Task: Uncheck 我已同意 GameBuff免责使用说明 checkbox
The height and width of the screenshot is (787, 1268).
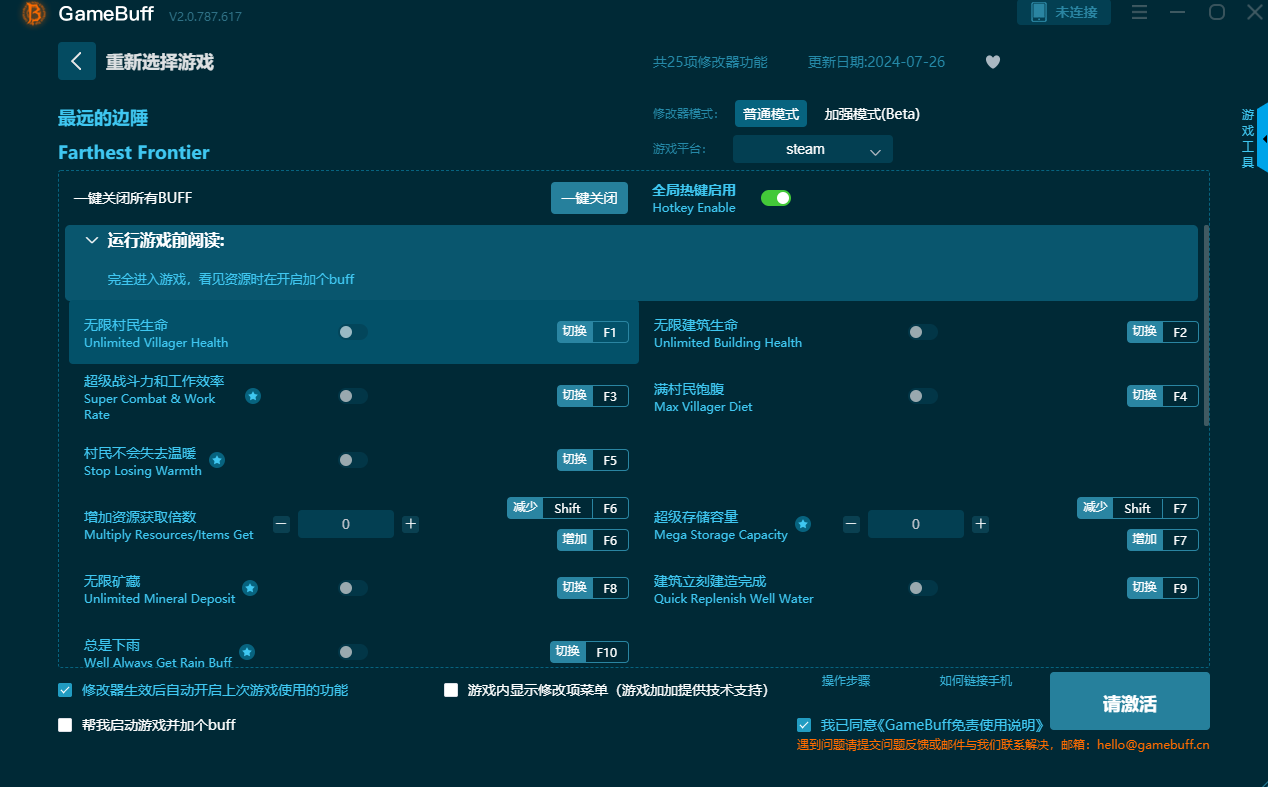Action: coord(804,725)
